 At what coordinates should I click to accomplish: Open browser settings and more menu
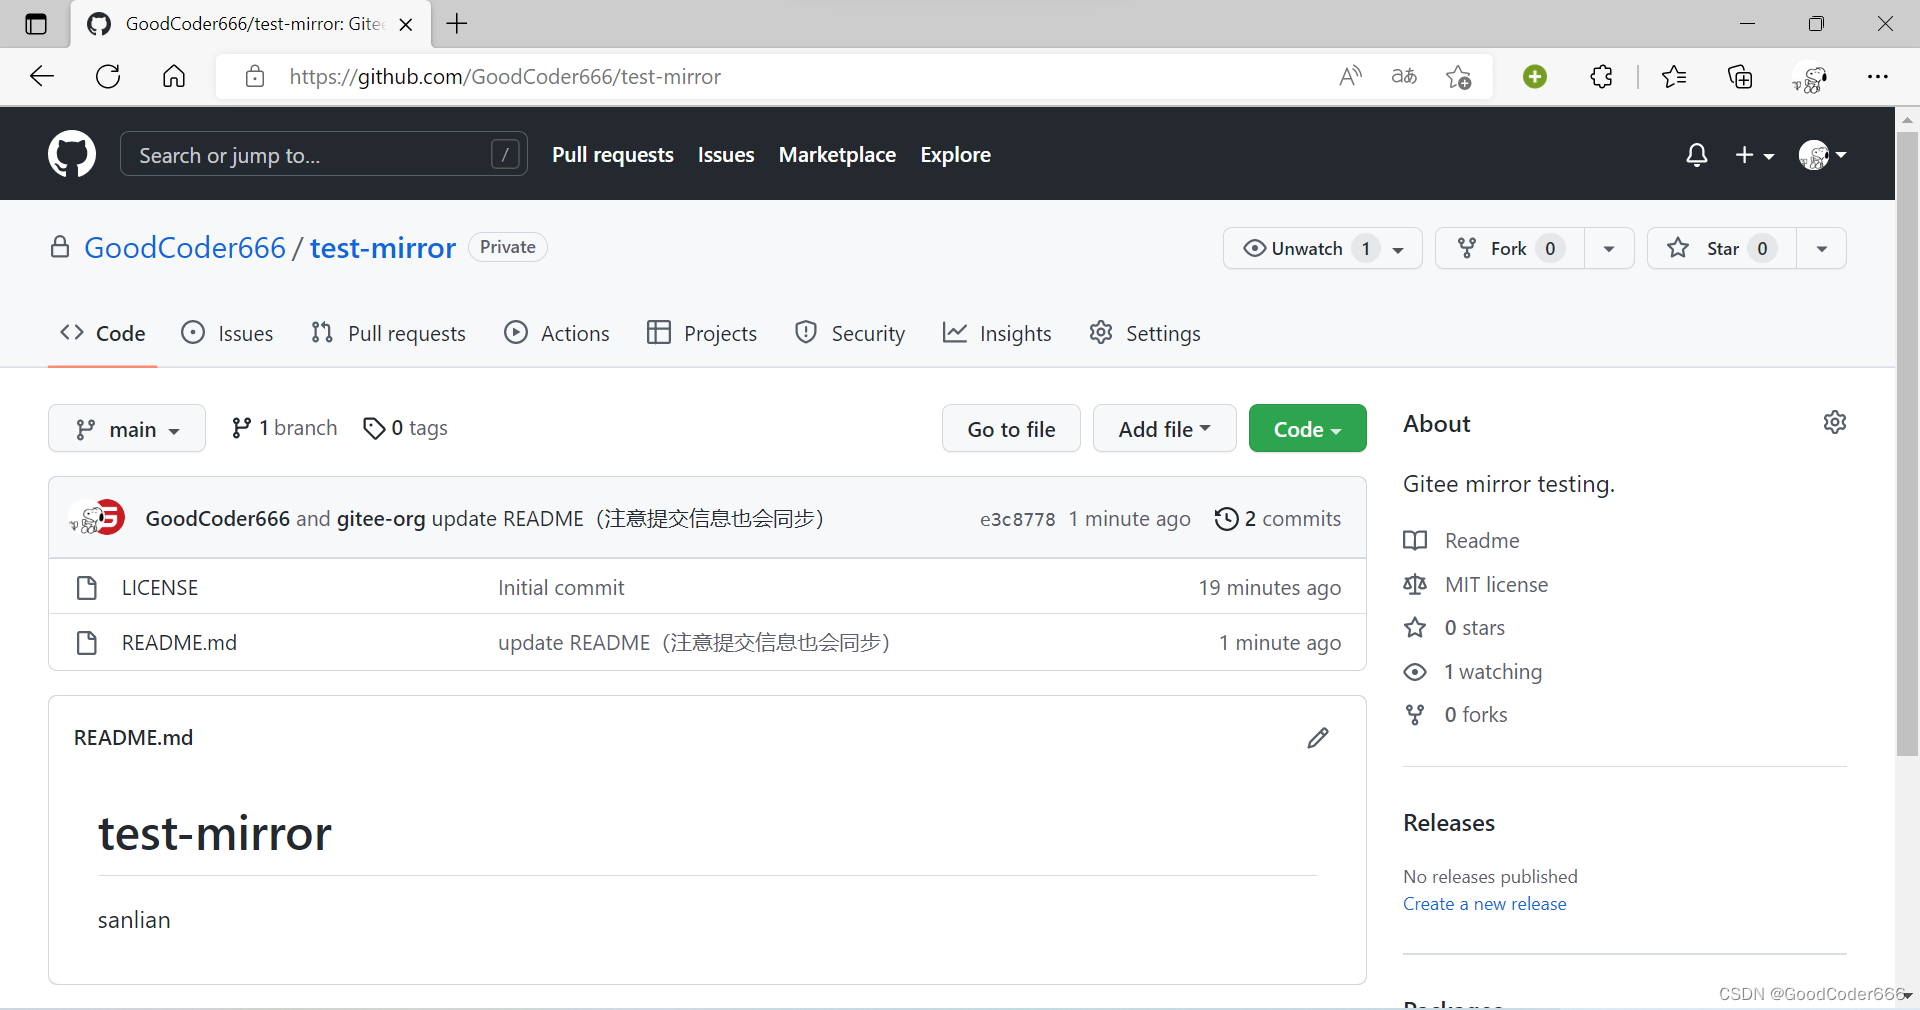point(1878,77)
